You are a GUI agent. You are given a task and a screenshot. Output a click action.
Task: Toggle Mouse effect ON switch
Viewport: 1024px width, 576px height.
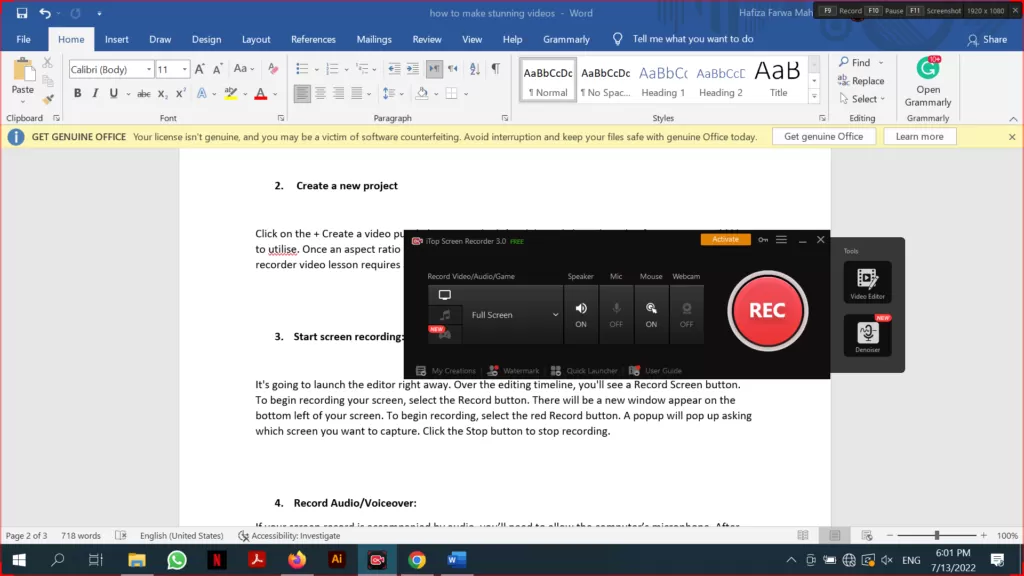(651, 314)
